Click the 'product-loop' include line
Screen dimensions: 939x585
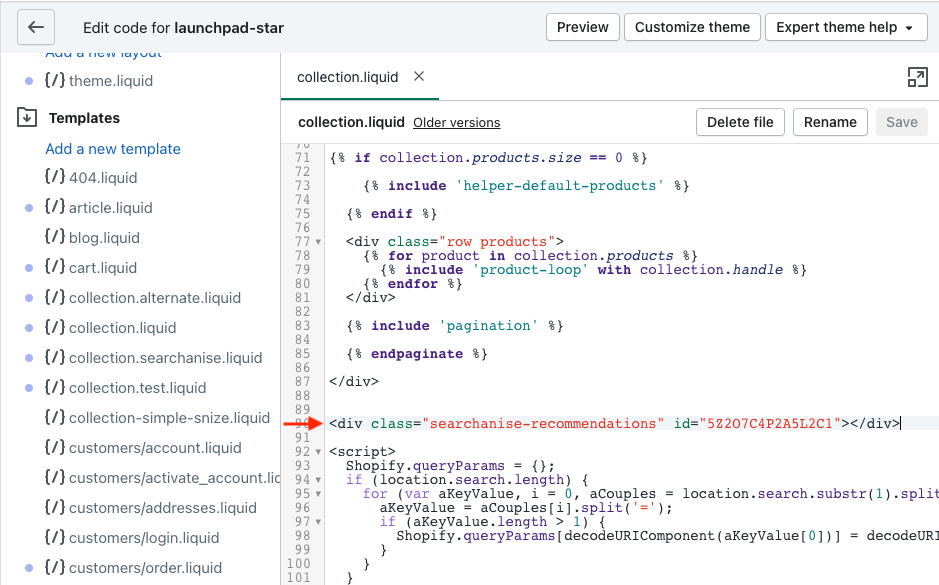(593, 269)
